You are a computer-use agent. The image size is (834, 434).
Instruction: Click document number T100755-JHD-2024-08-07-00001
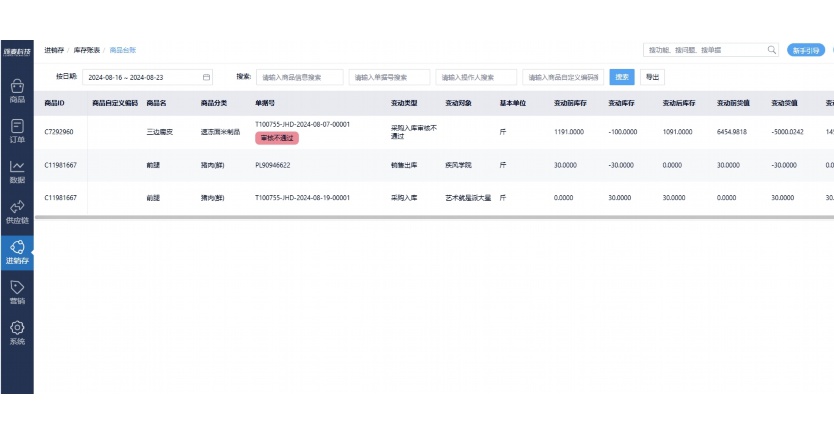point(302,124)
